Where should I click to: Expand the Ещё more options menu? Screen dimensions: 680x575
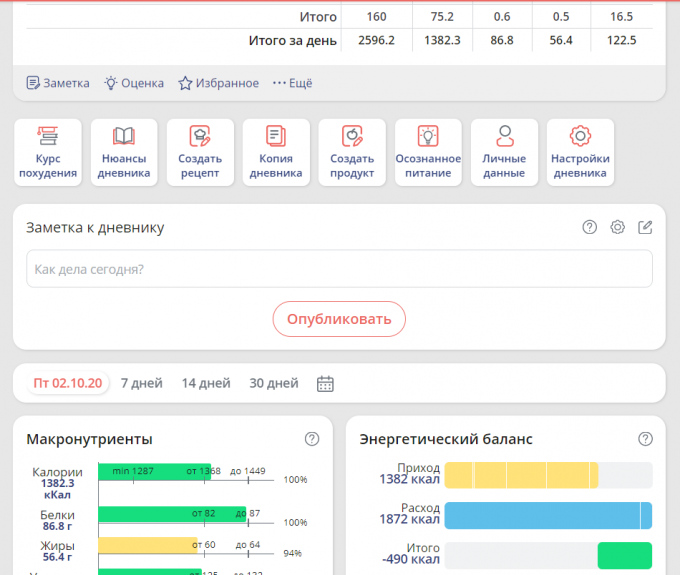click(292, 83)
